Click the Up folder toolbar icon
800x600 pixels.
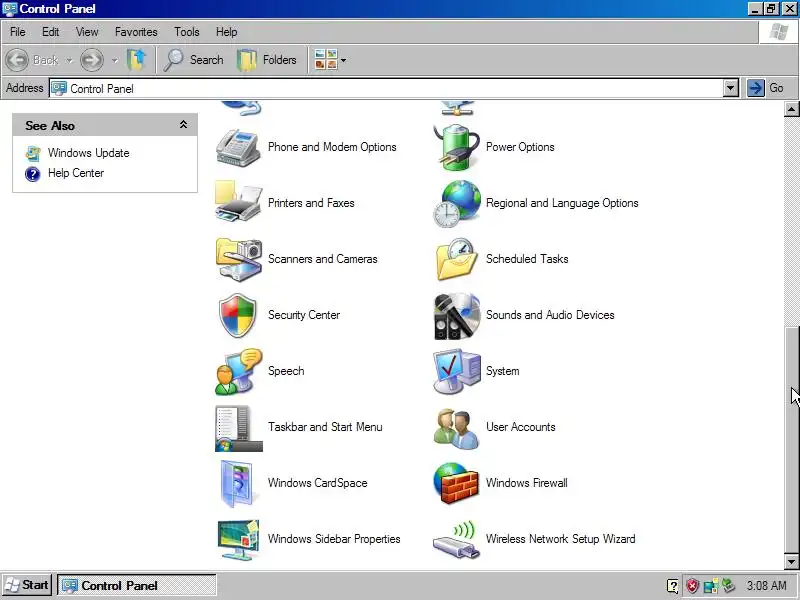[x=136, y=60]
